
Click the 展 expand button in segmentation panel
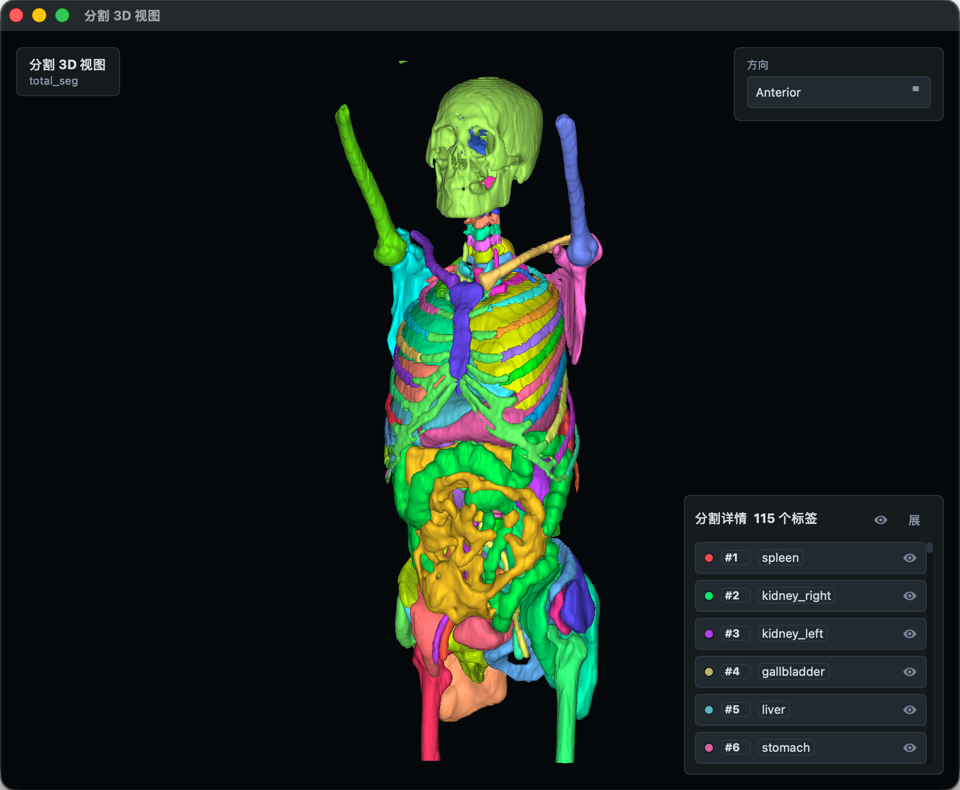coord(914,520)
